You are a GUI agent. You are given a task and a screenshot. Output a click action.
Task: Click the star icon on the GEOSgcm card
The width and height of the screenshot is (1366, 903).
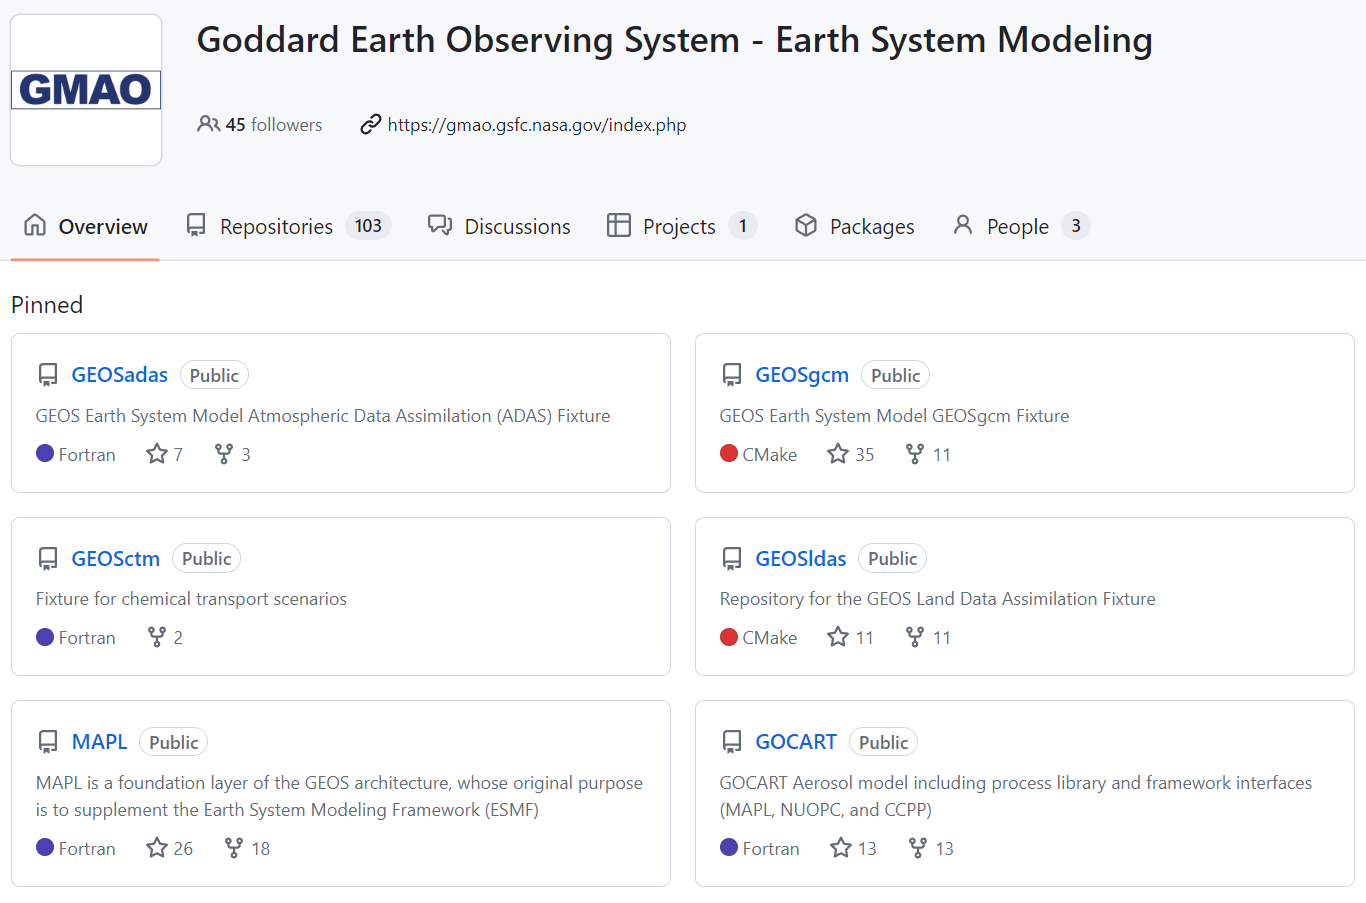[x=838, y=454]
